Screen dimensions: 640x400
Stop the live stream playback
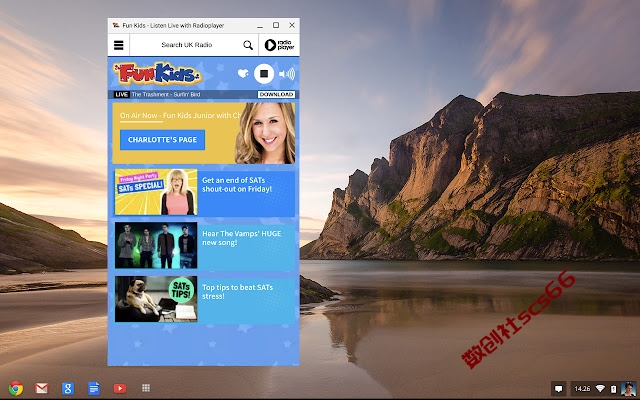click(x=264, y=73)
